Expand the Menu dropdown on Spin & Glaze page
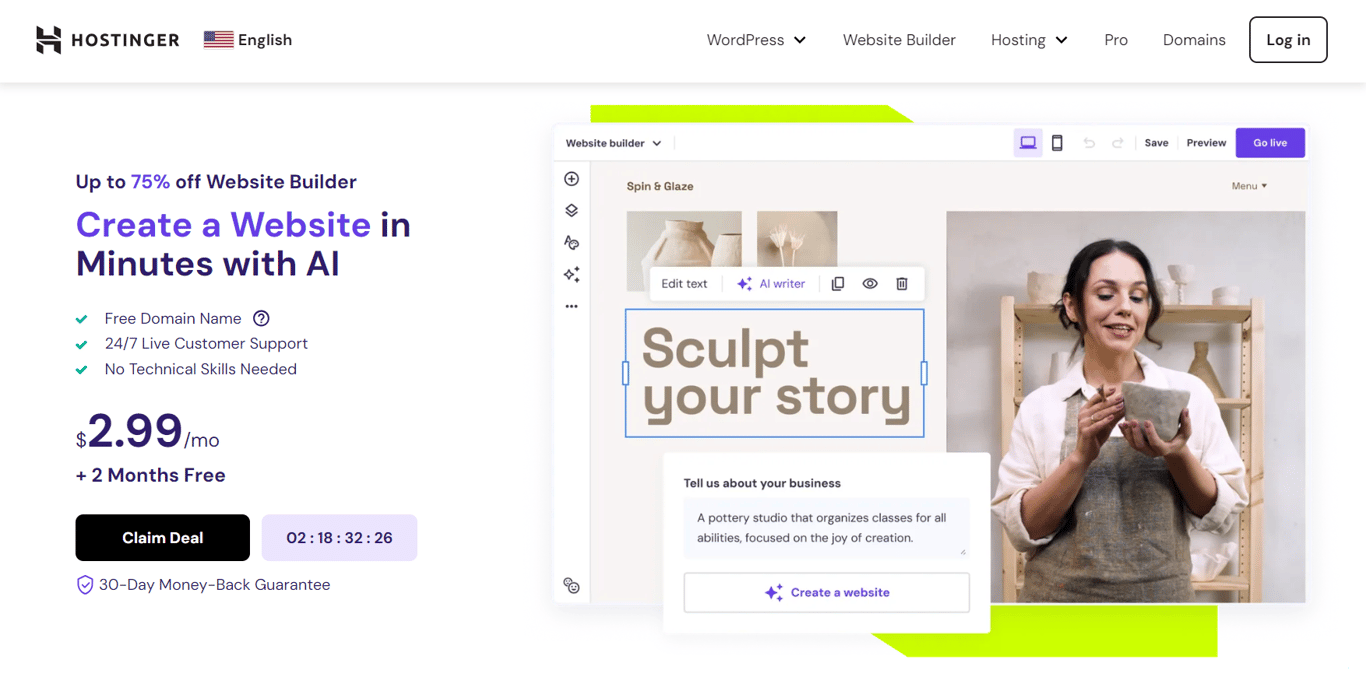 point(1249,186)
